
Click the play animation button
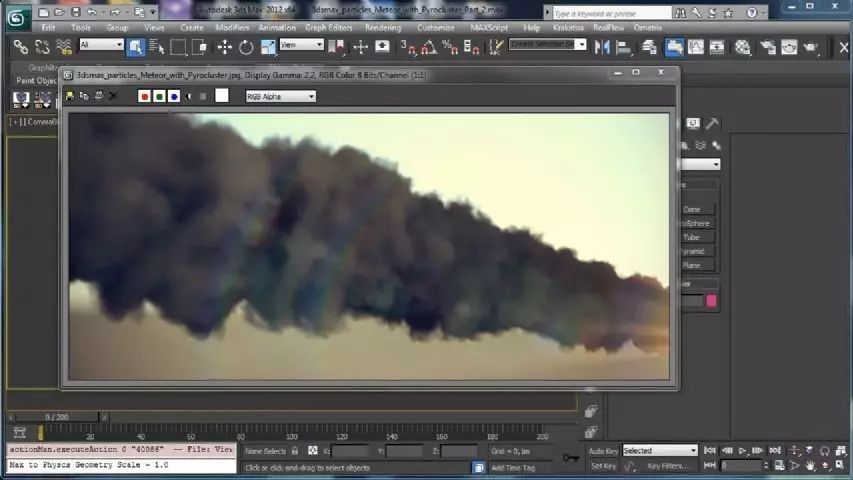(742, 451)
